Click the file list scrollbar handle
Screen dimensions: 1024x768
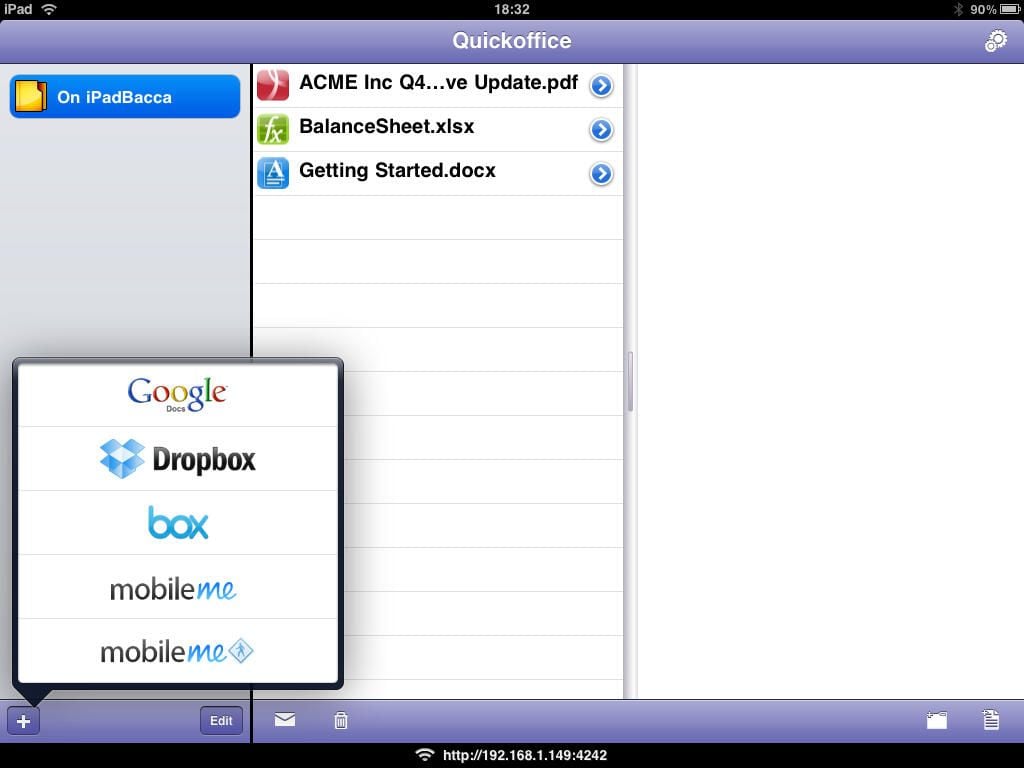630,381
